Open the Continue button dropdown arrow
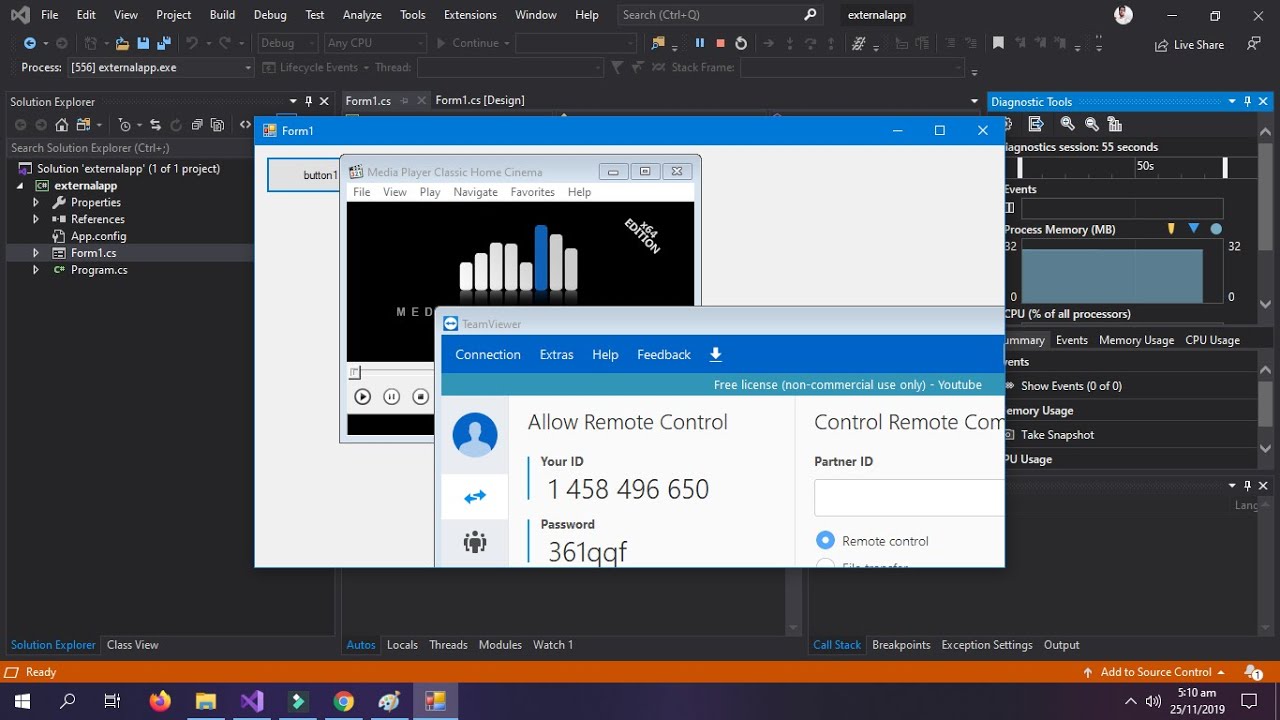 [x=507, y=43]
